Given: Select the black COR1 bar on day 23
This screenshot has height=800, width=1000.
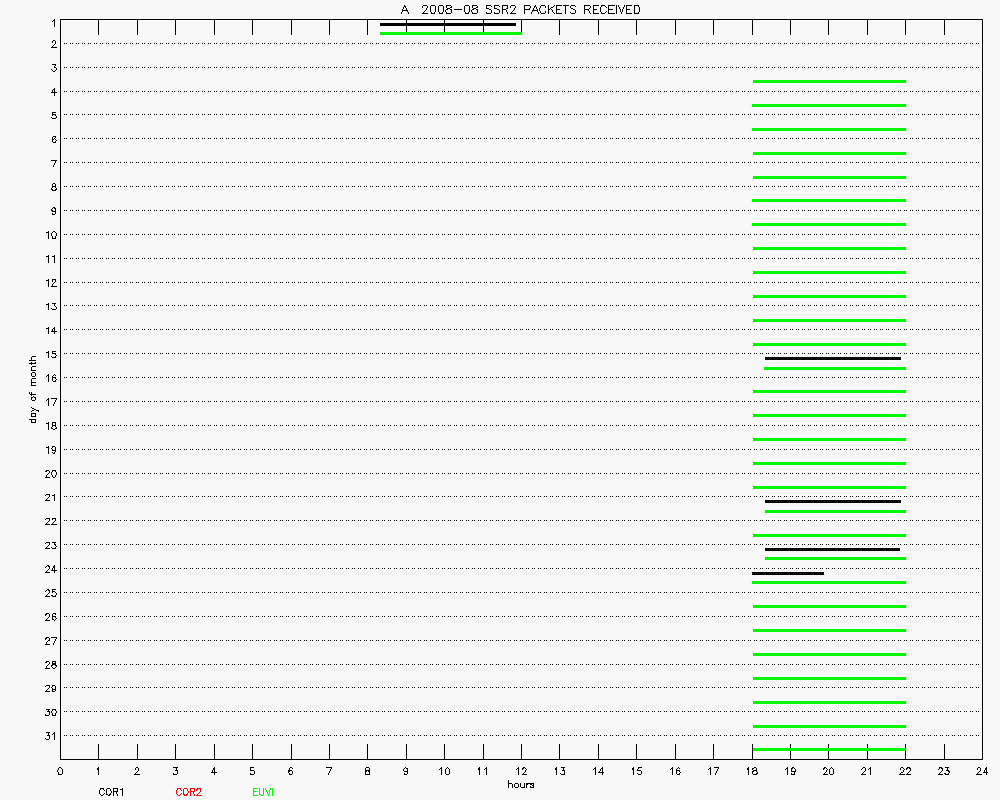Looking at the screenshot, I should 832,549.
